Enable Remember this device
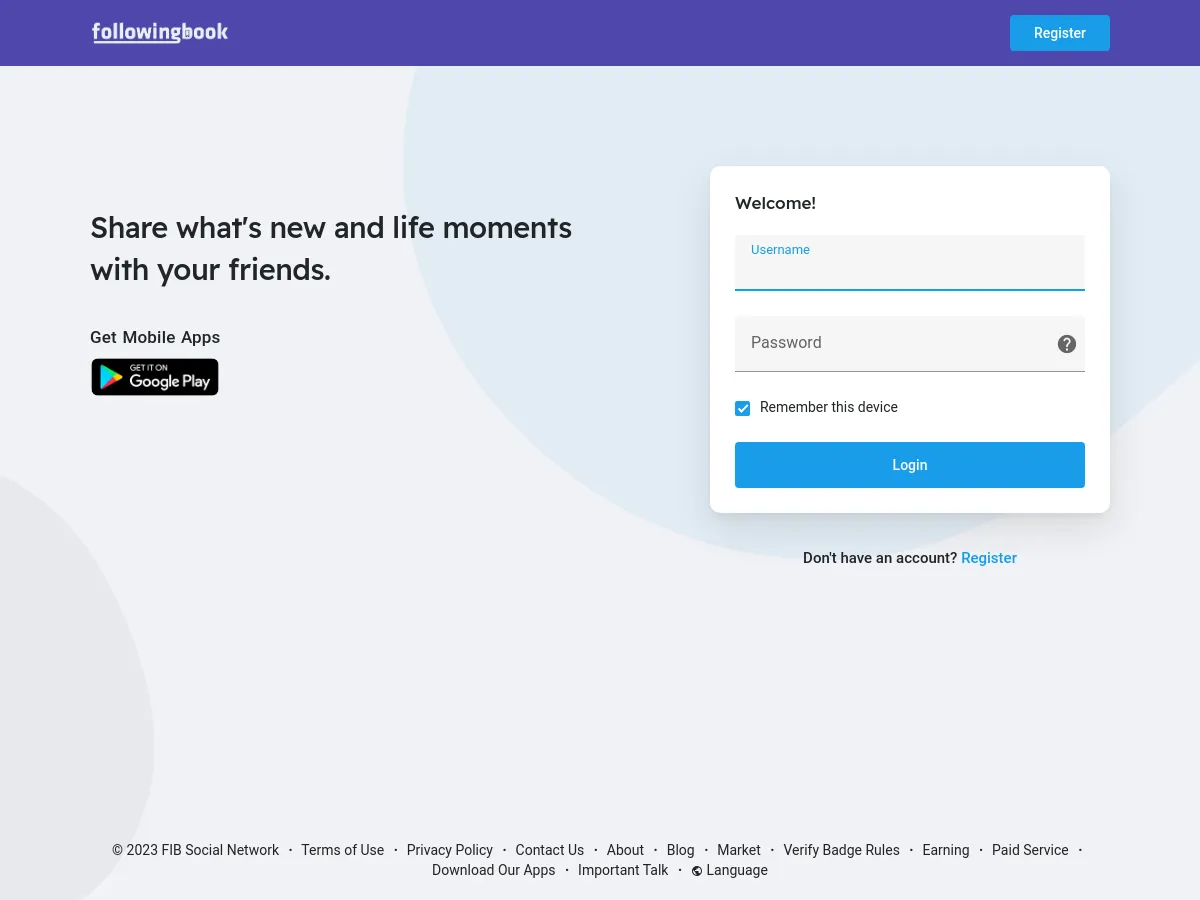This screenshot has height=900, width=1200. [x=742, y=408]
